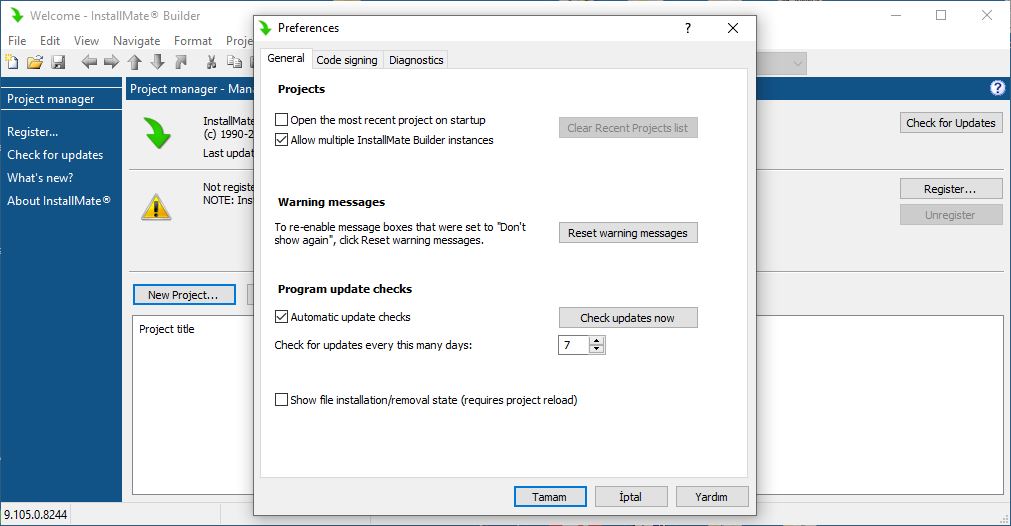Click the Save floppy disk icon
Viewport: 1011px width, 526px height.
(x=58, y=62)
